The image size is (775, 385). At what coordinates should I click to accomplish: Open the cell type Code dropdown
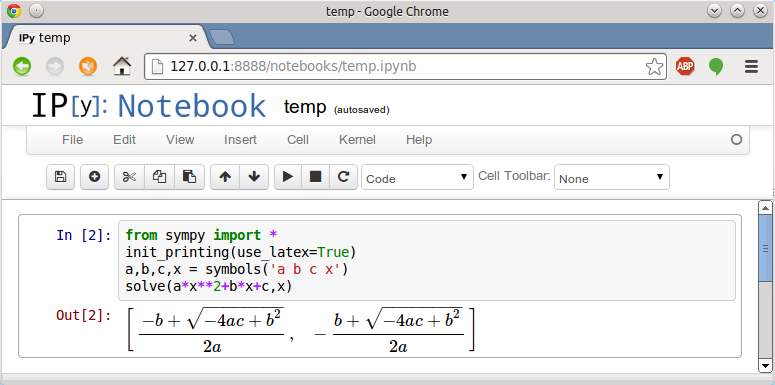pyautogui.click(x=417, y=177)
